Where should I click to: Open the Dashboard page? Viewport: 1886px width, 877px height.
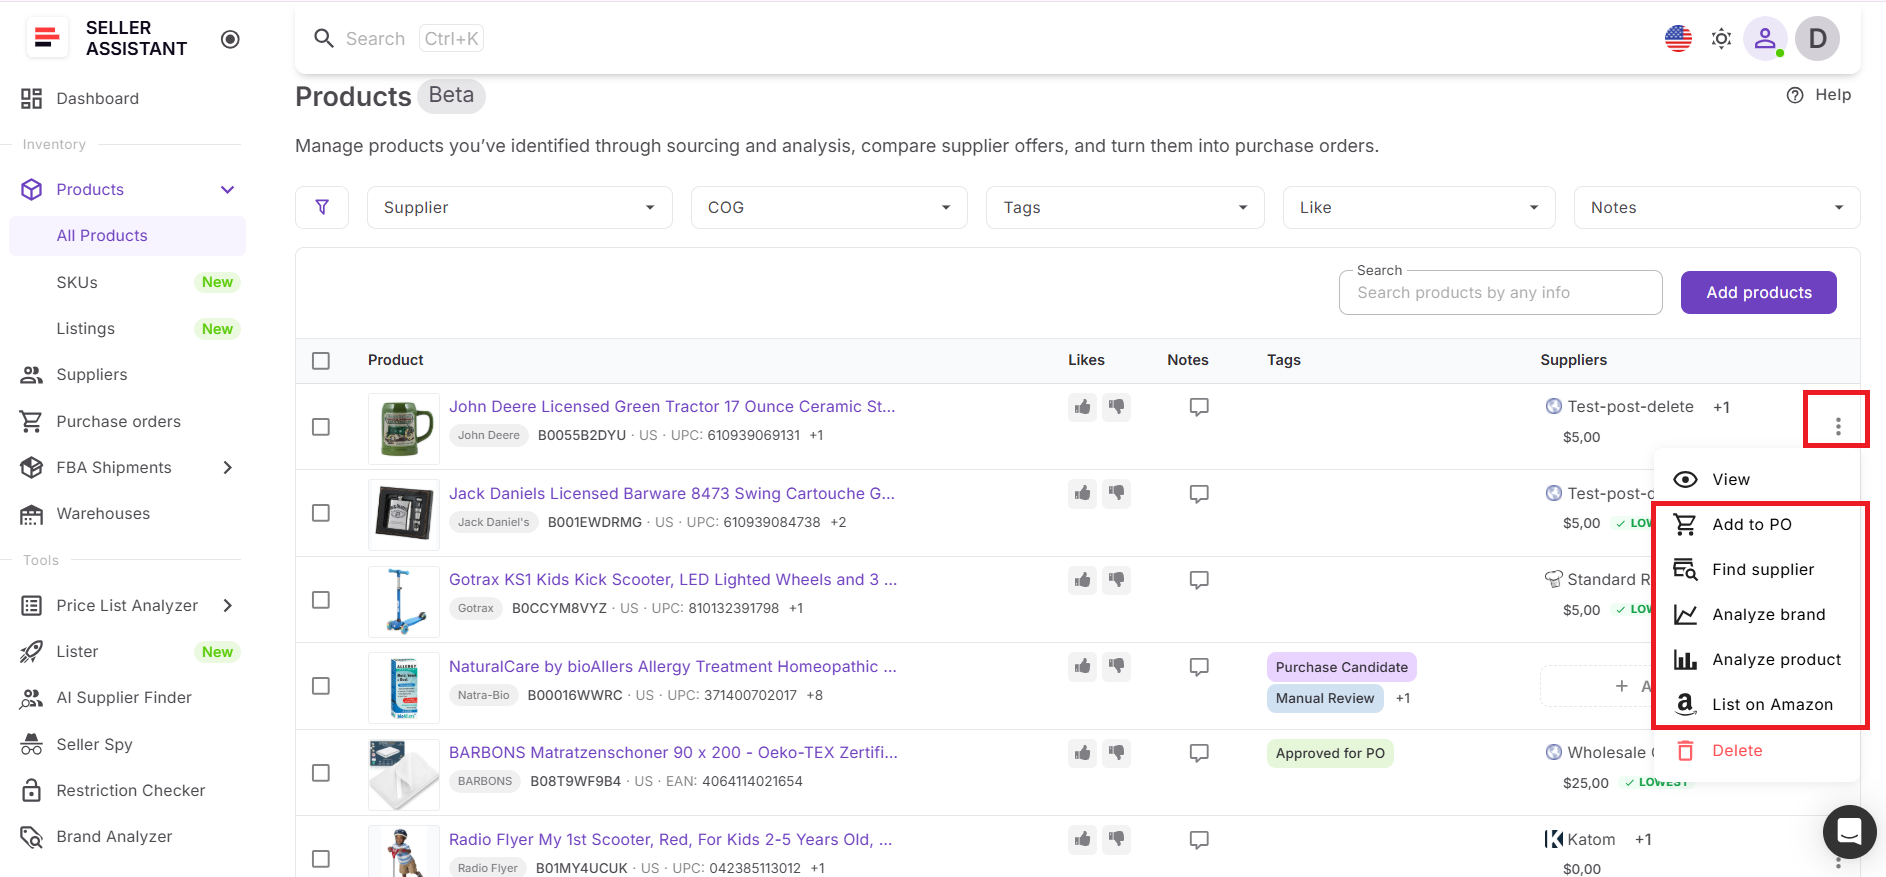click(x=98, y=98)
